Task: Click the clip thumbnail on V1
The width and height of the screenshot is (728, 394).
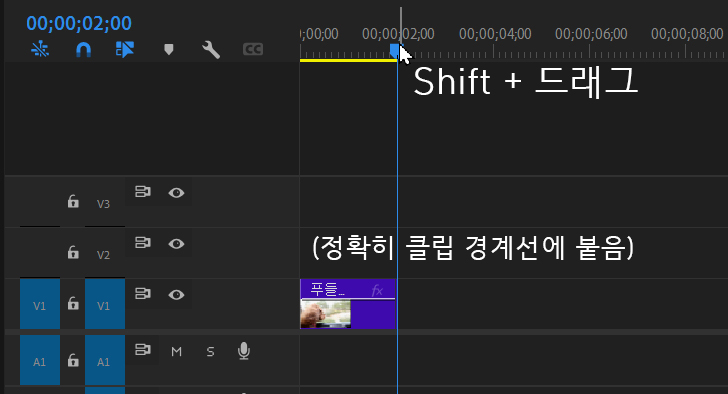Action: coord(325,314)
